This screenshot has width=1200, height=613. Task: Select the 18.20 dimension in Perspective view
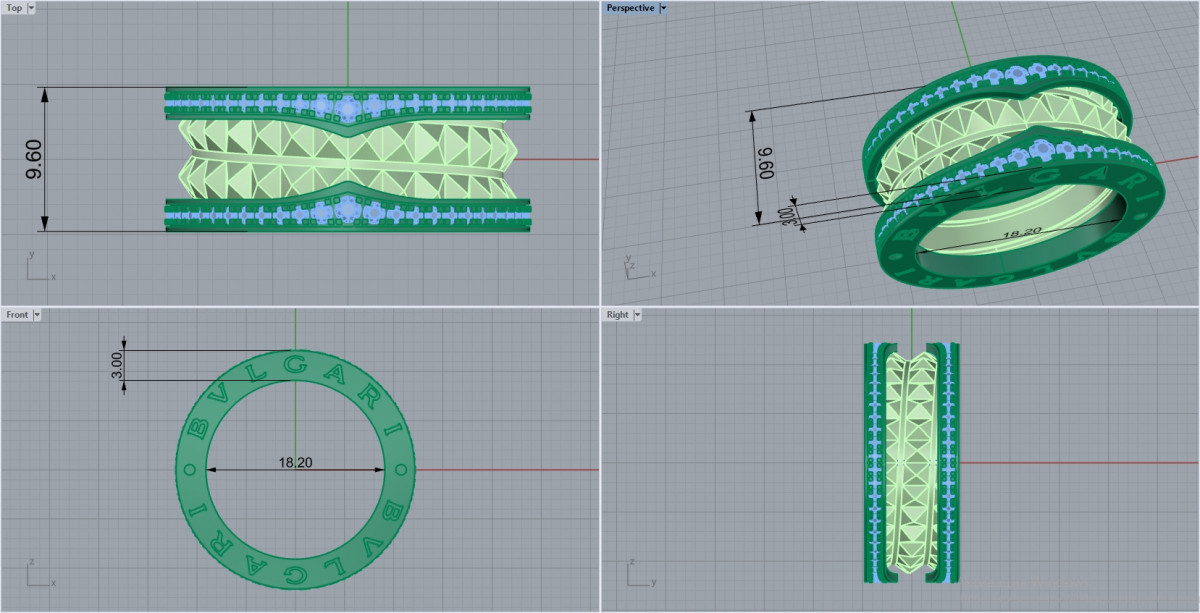coord(1021,232)
